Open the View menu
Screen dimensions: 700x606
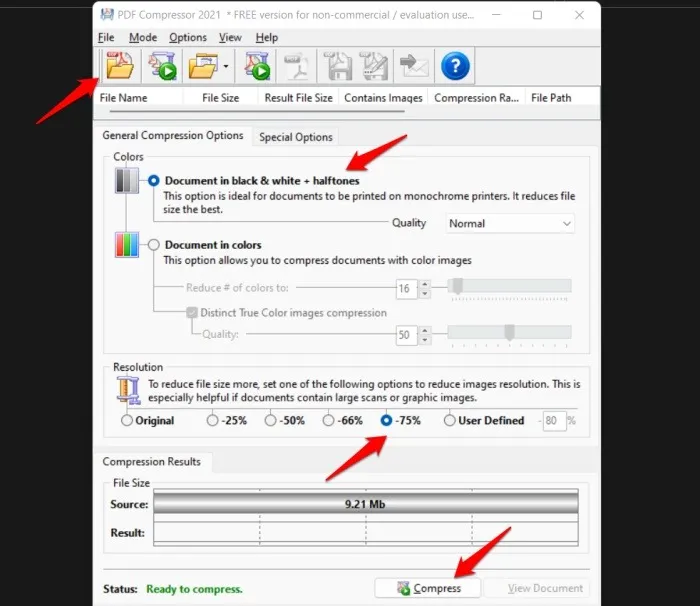(x=230, y=38)
